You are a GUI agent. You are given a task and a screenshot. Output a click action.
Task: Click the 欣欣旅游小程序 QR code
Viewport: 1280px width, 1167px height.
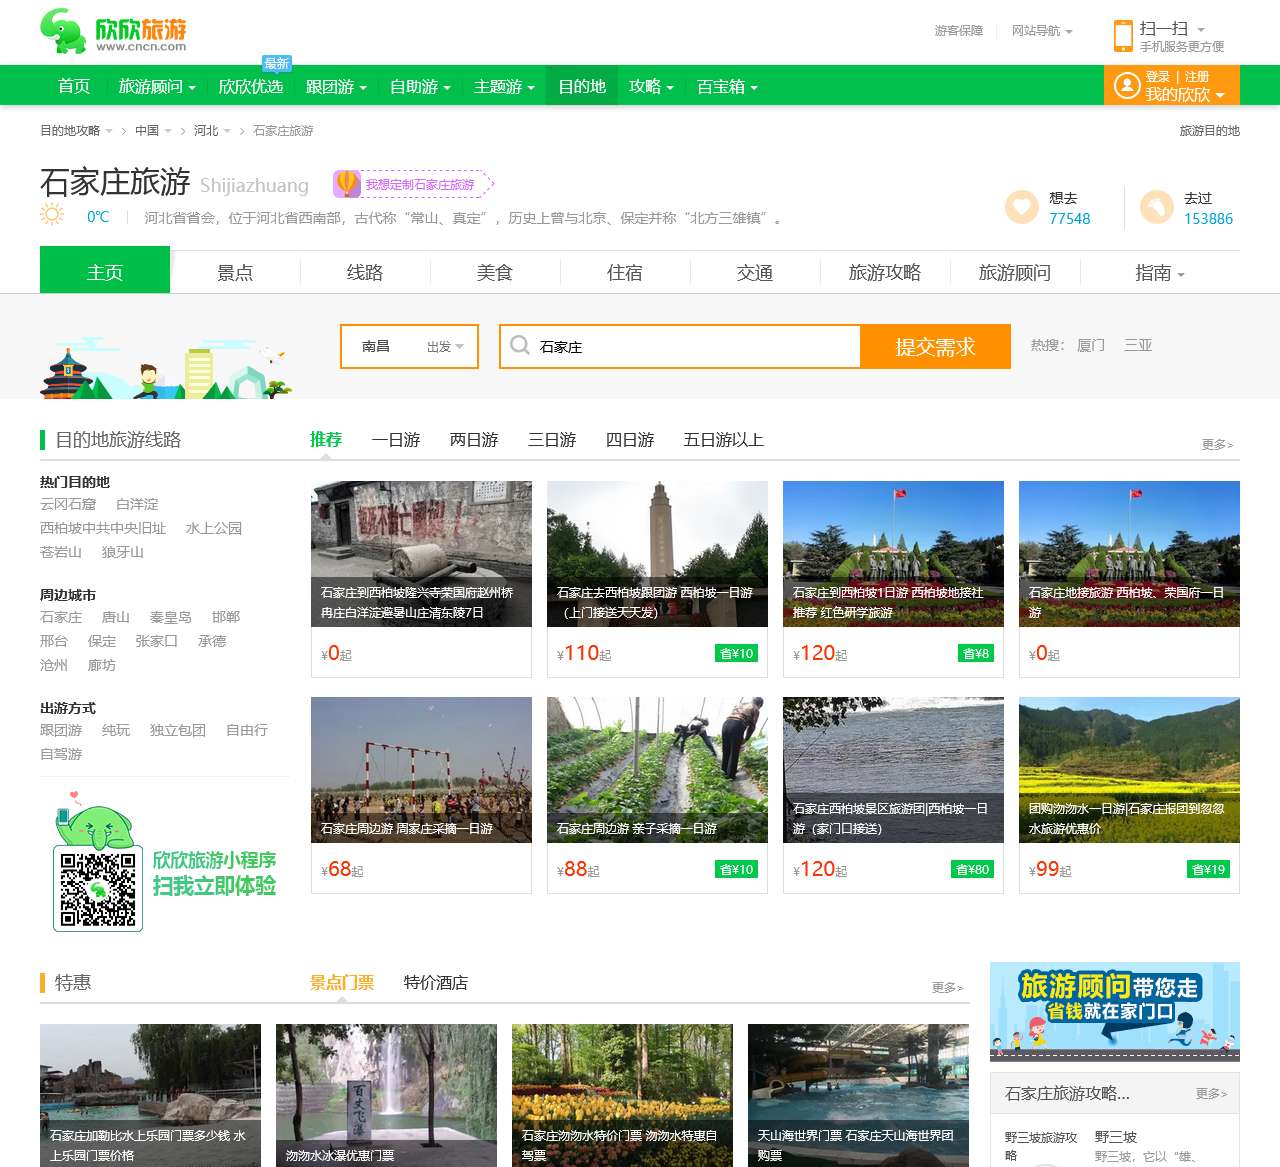[96, 886]
